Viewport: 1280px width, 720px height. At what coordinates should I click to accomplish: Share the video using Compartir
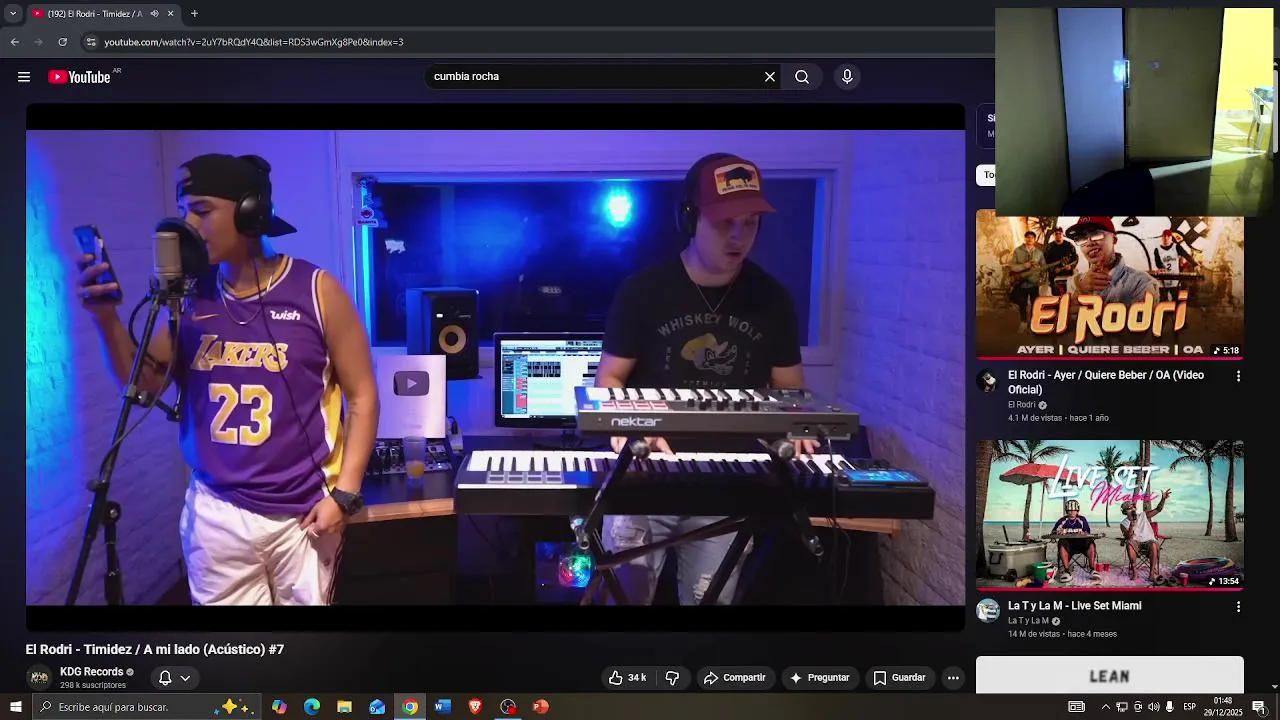(x=734, y=678)
